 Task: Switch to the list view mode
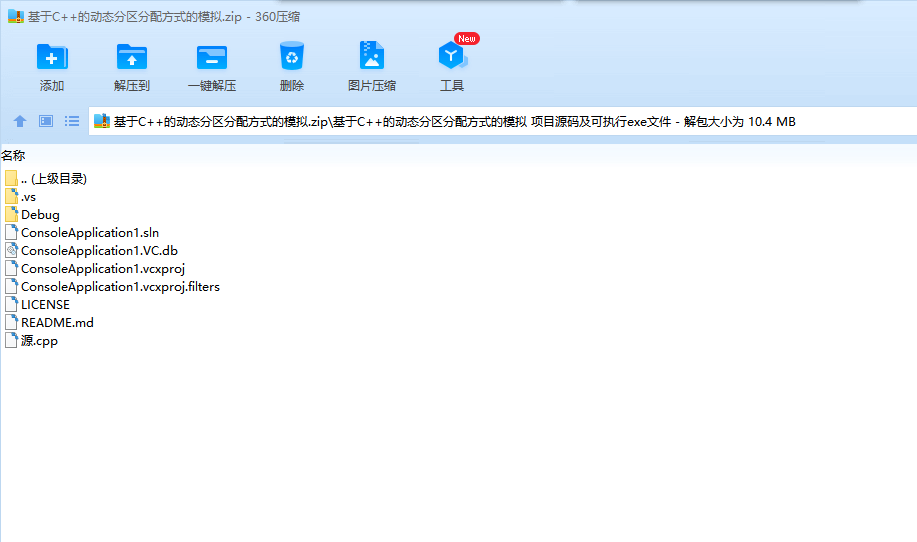pyautogui.click(x=72, y=121)
